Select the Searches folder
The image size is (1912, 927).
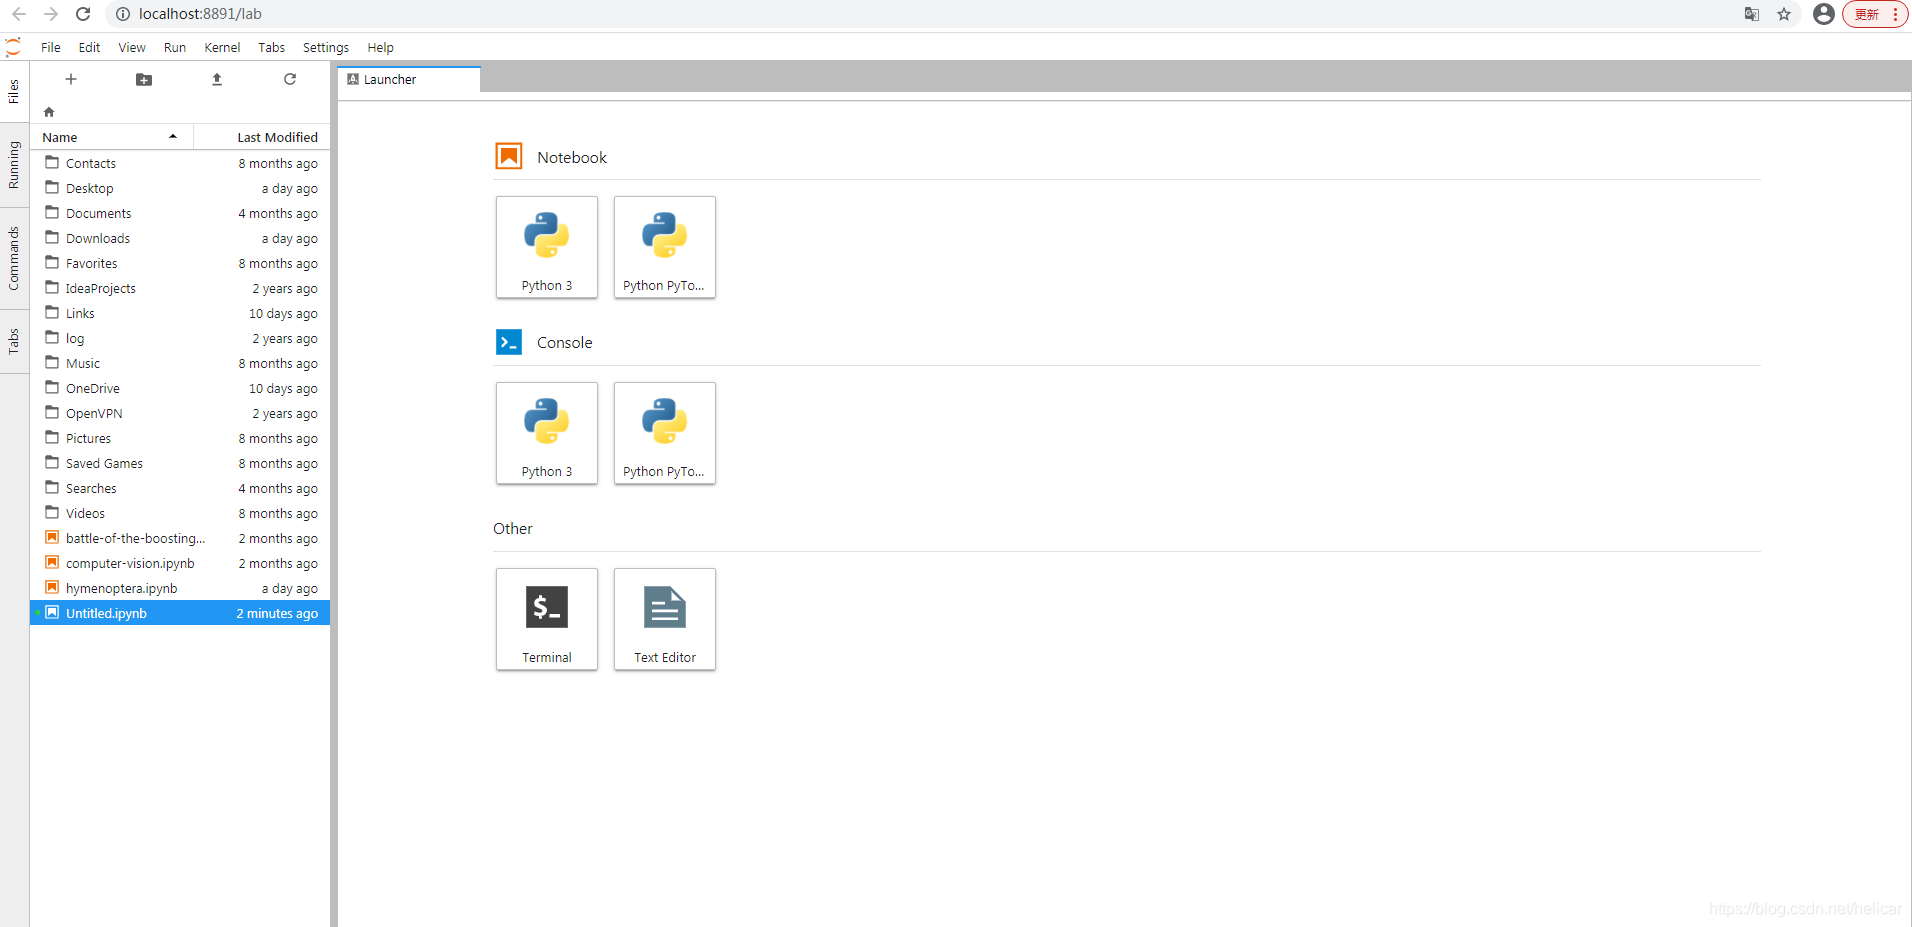180,488
